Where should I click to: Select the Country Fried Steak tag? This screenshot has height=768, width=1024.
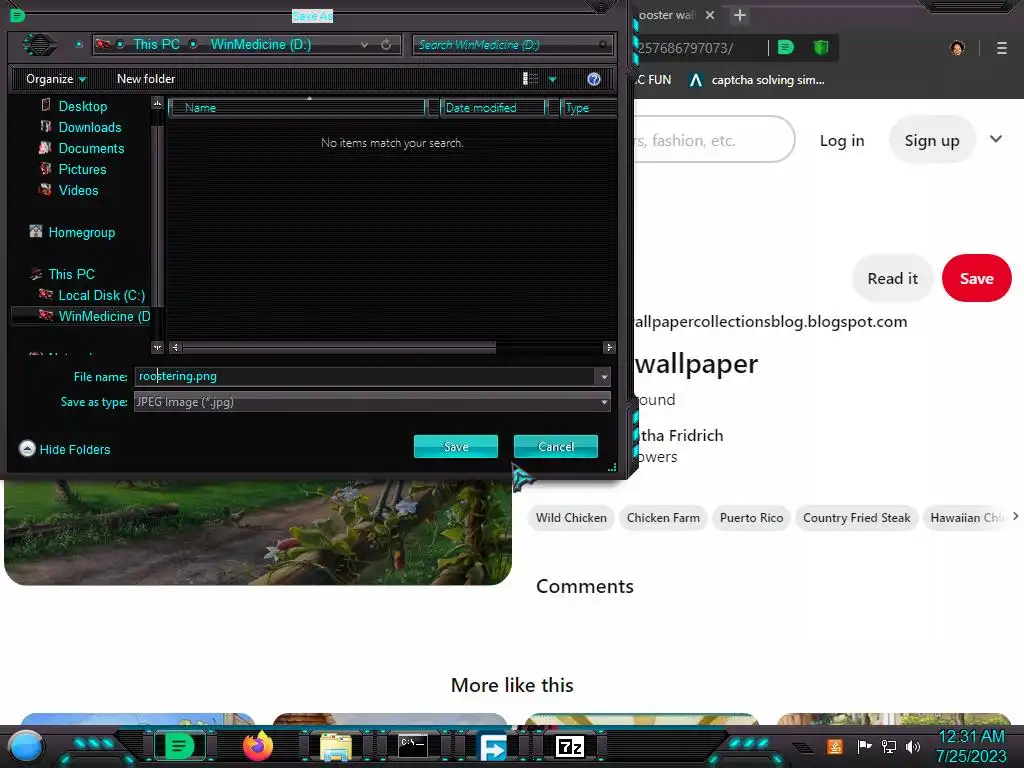click(856, 518)
